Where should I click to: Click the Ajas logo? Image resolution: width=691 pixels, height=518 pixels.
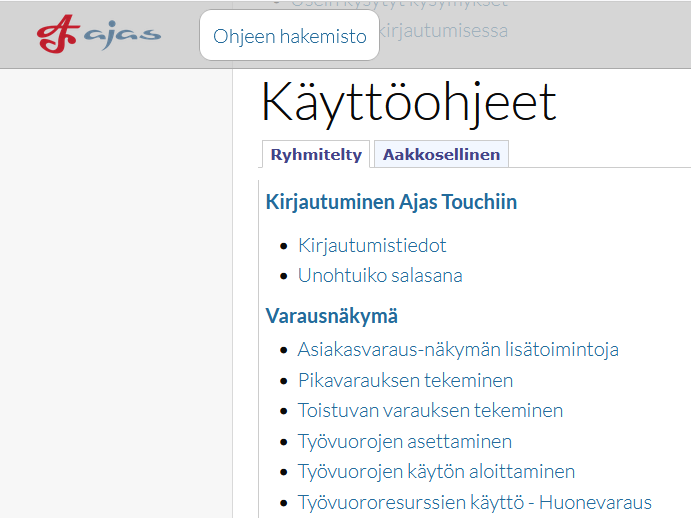click(99, 34)
